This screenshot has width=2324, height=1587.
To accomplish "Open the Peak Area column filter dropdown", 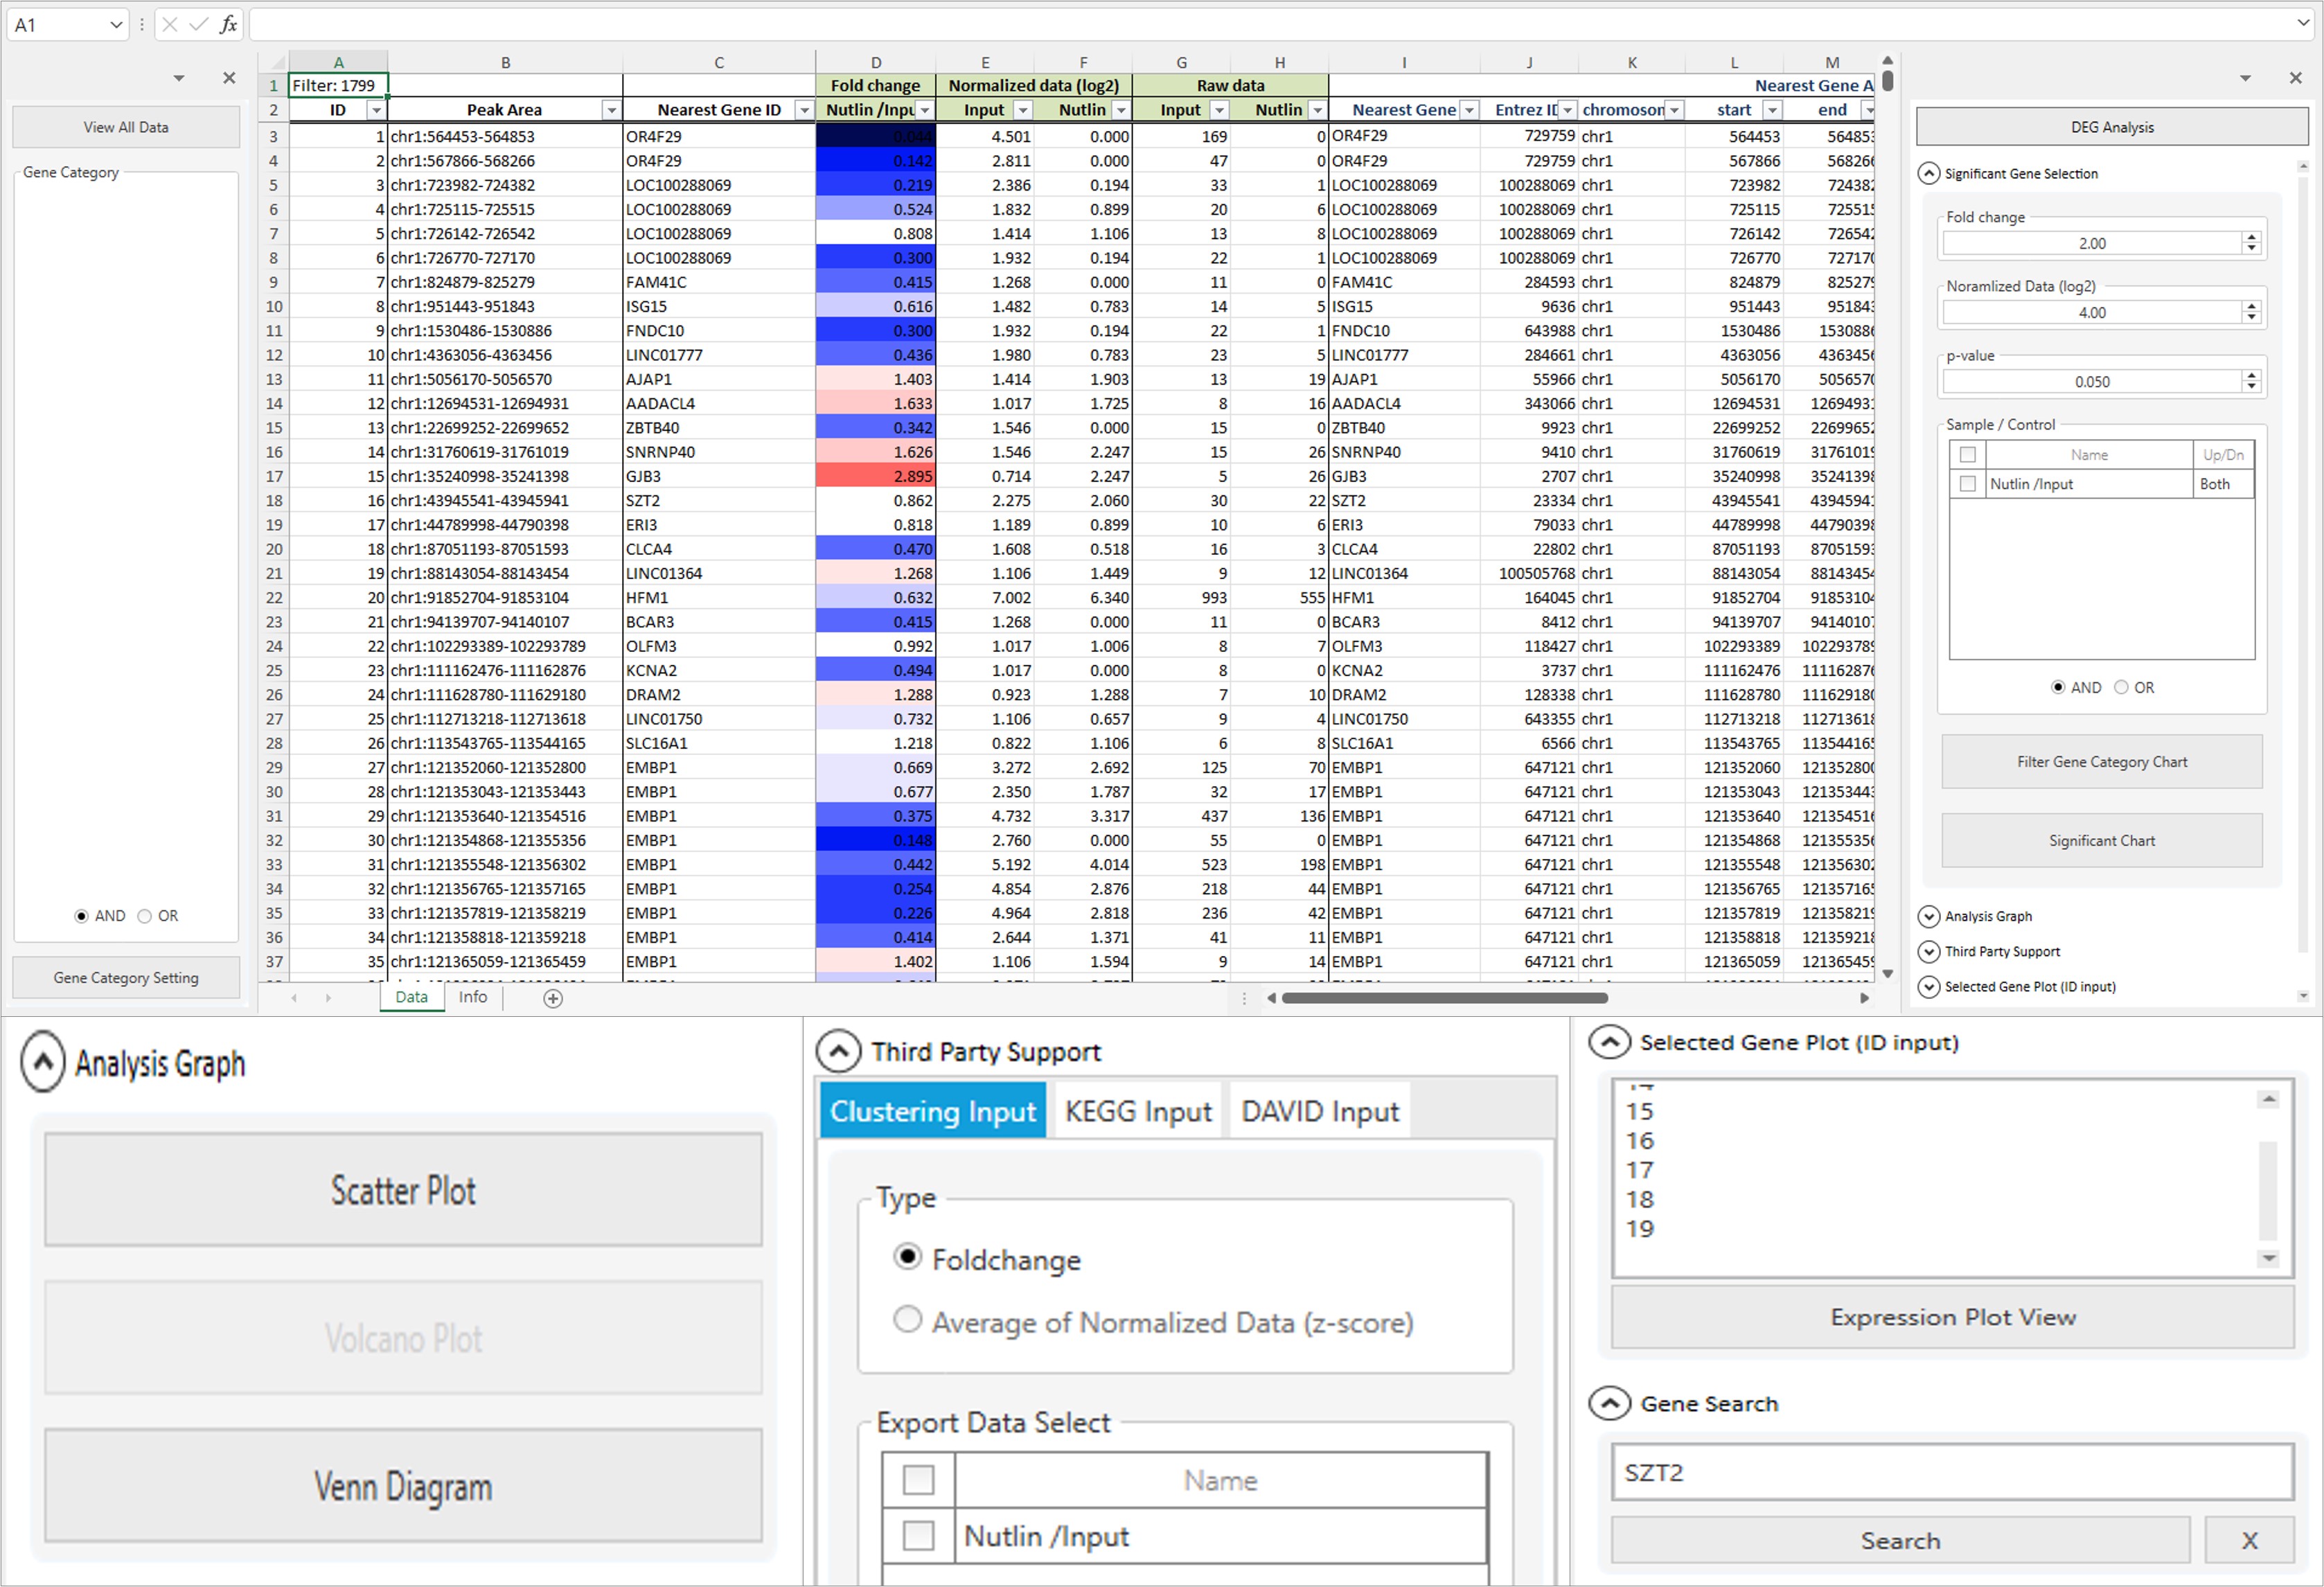I will pos(611,110).
